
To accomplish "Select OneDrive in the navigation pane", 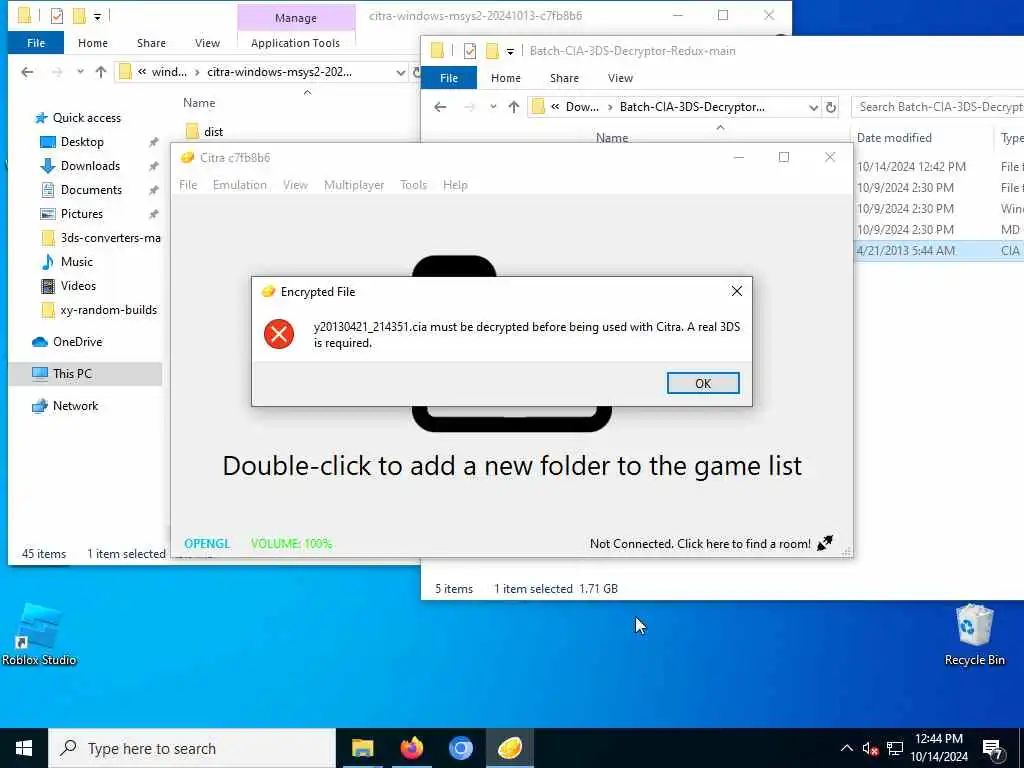I will point(77,342).
